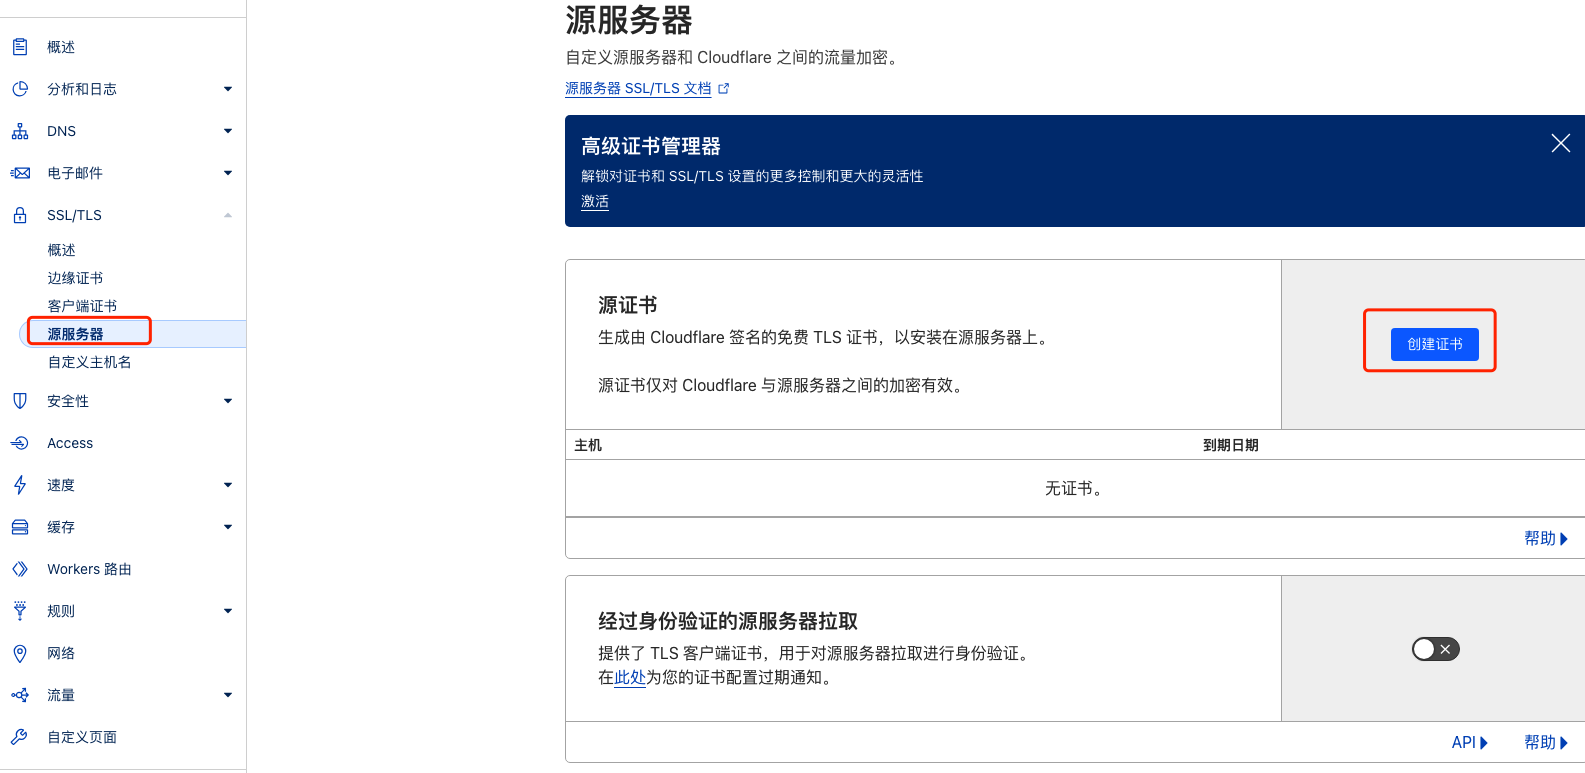
Task: Click the 自定义页面 wrench icon
Action: pyautogui.click(x=20, y=737)
